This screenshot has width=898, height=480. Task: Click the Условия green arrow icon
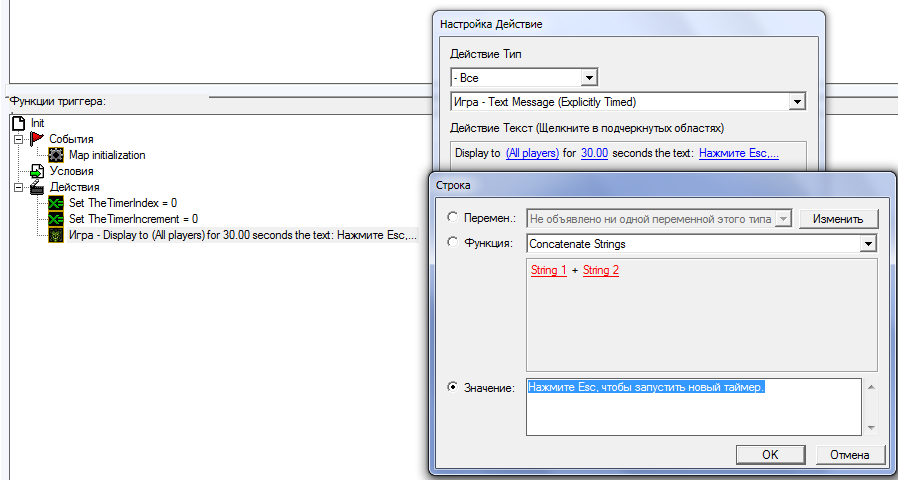[37, 171]
